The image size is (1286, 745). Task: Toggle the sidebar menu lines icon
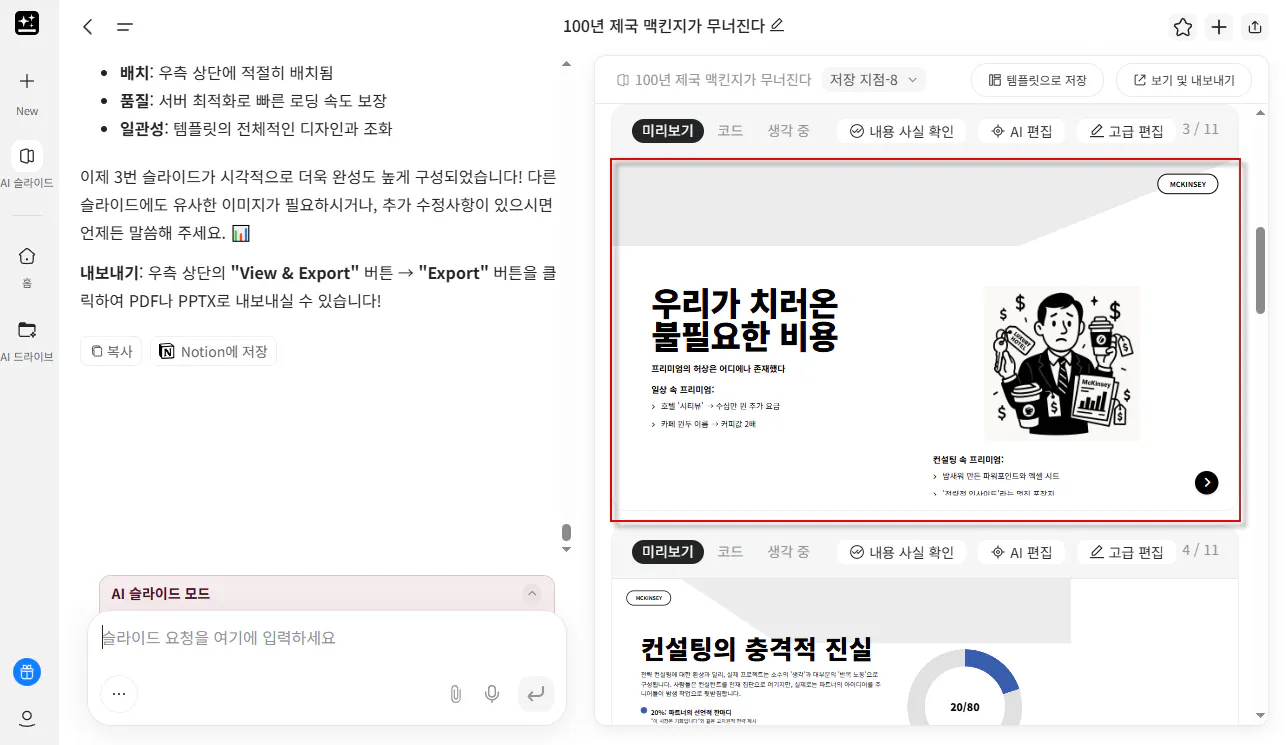[x=124, y=27]
